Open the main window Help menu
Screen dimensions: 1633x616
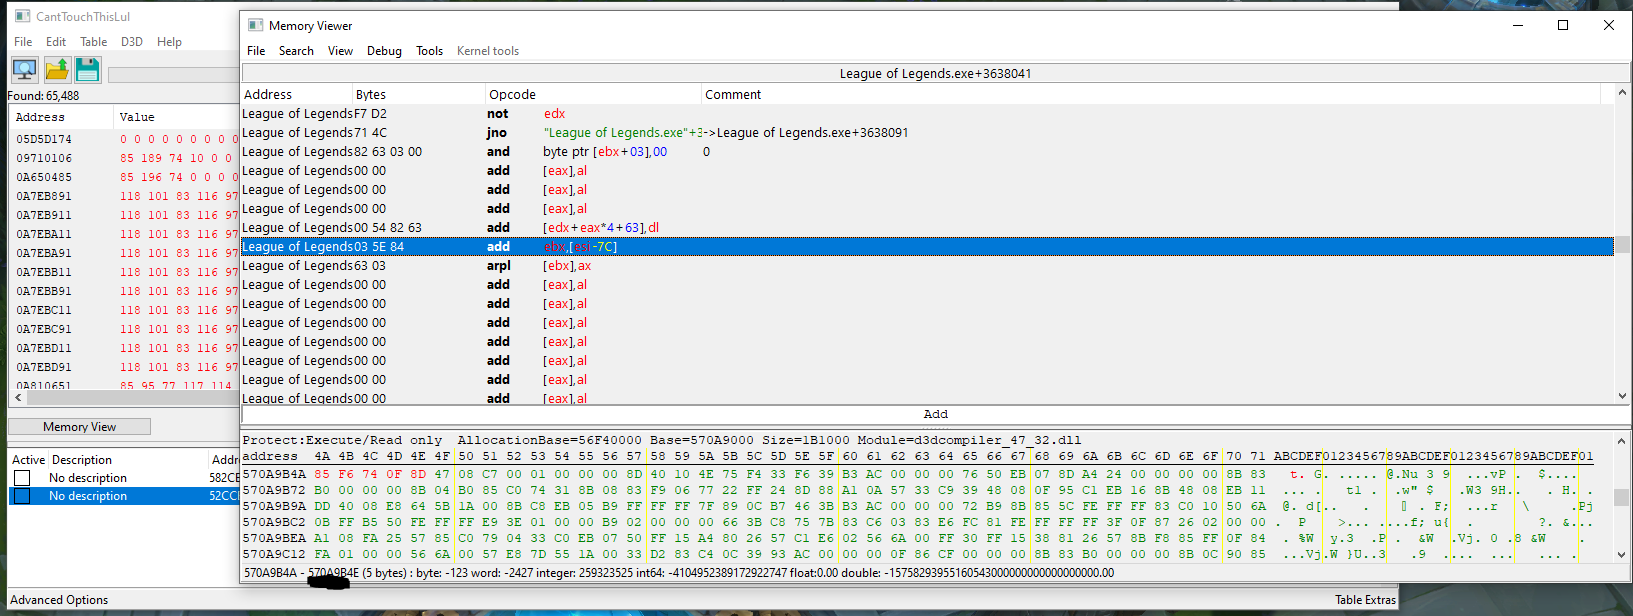click(169, 42)
